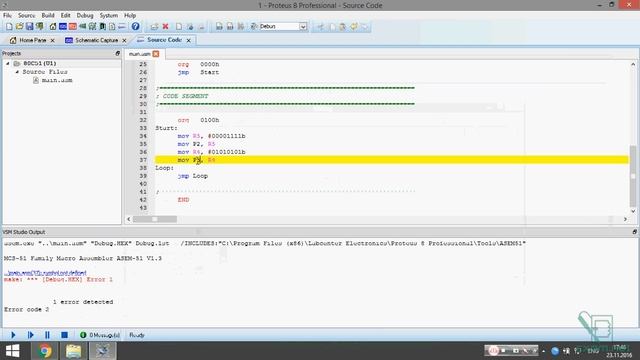This screenshot has height=360, width=640.
Task: Open PCB Layout from the red toolbar icon
Action: tap(73, 27)
